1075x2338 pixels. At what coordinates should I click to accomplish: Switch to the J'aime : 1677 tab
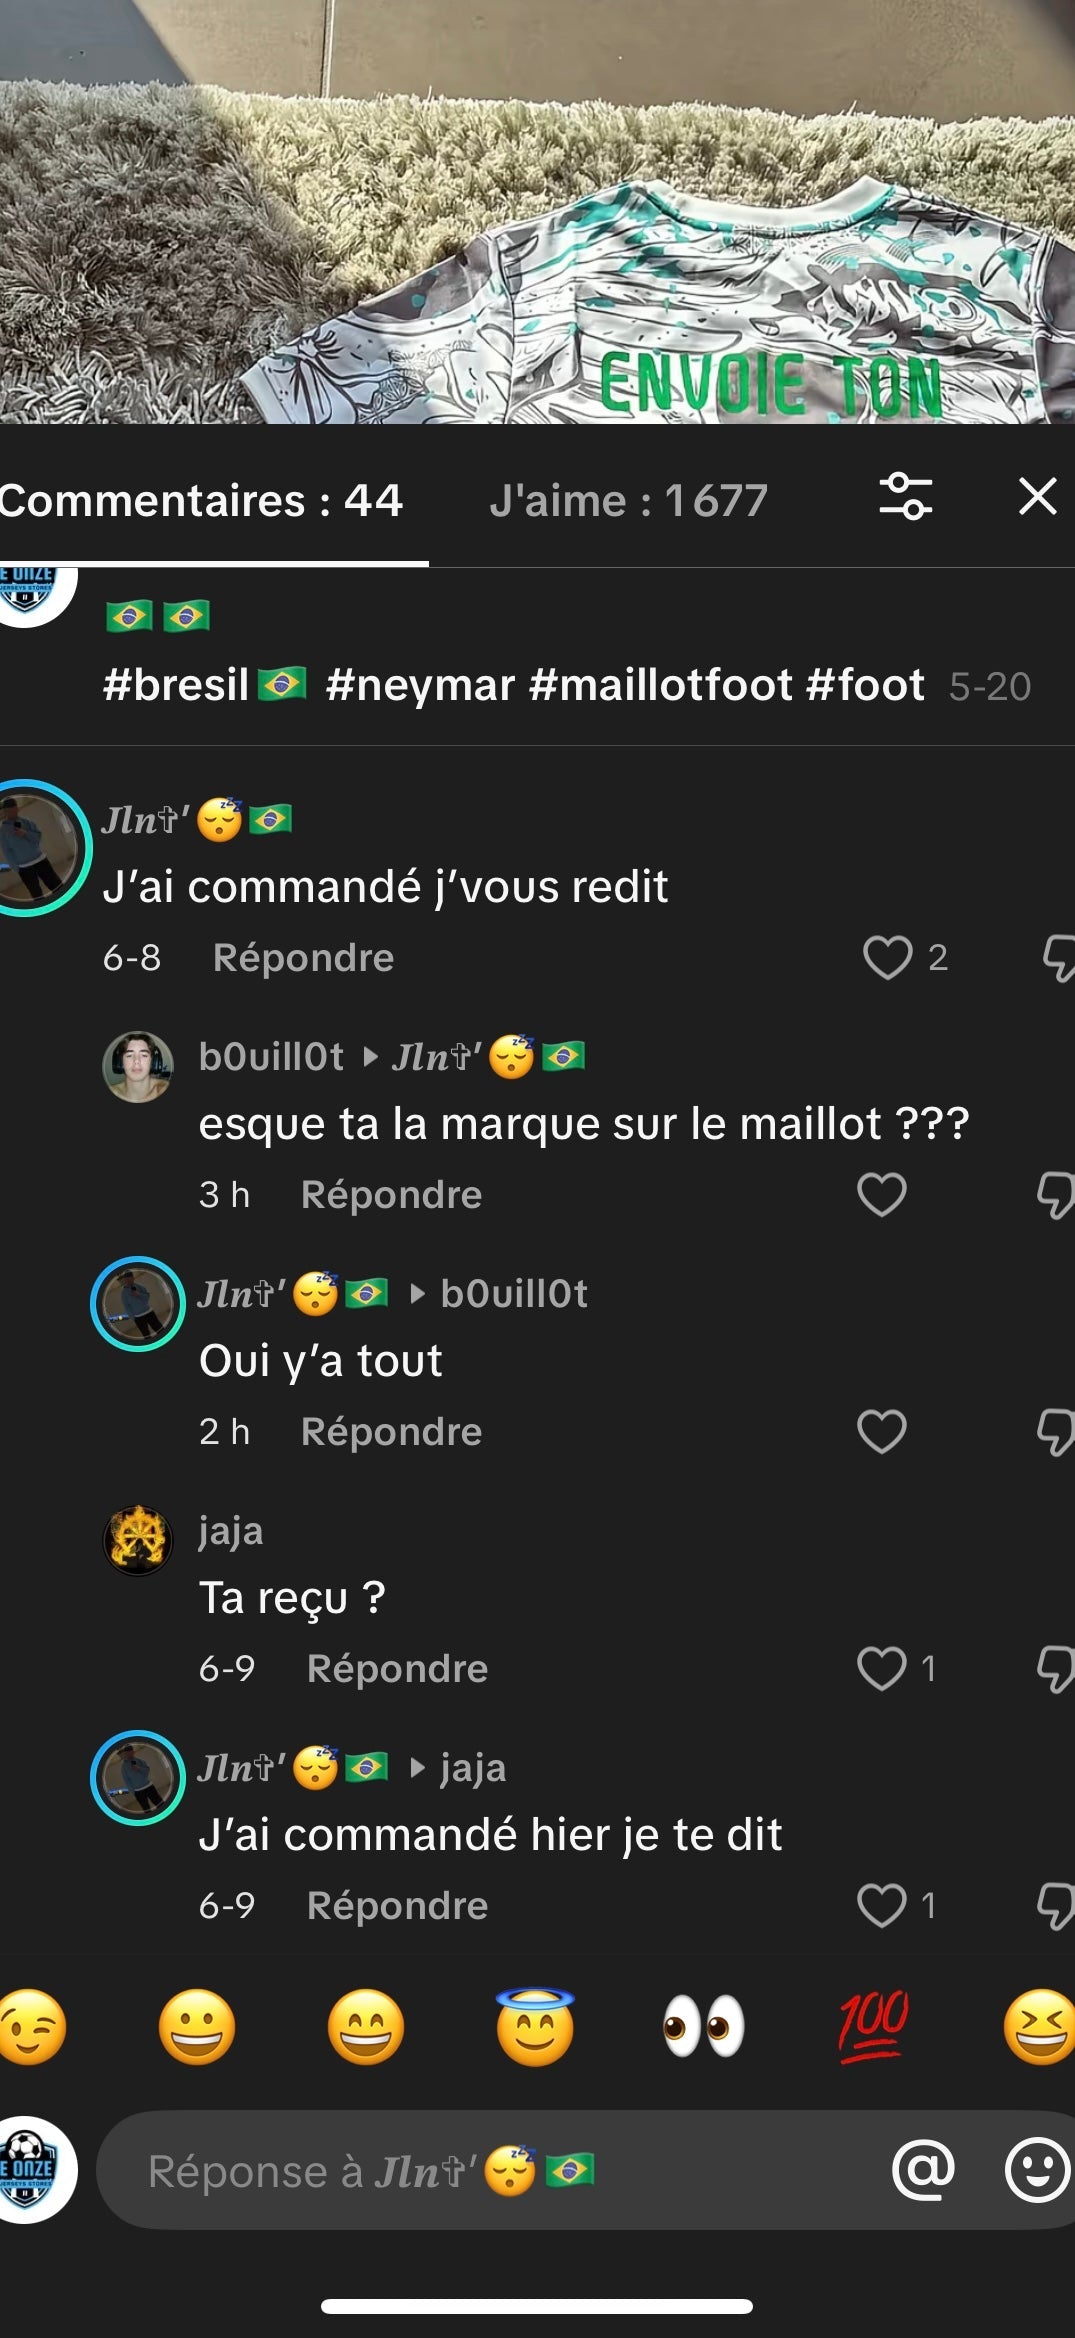(x=628, y=500)
